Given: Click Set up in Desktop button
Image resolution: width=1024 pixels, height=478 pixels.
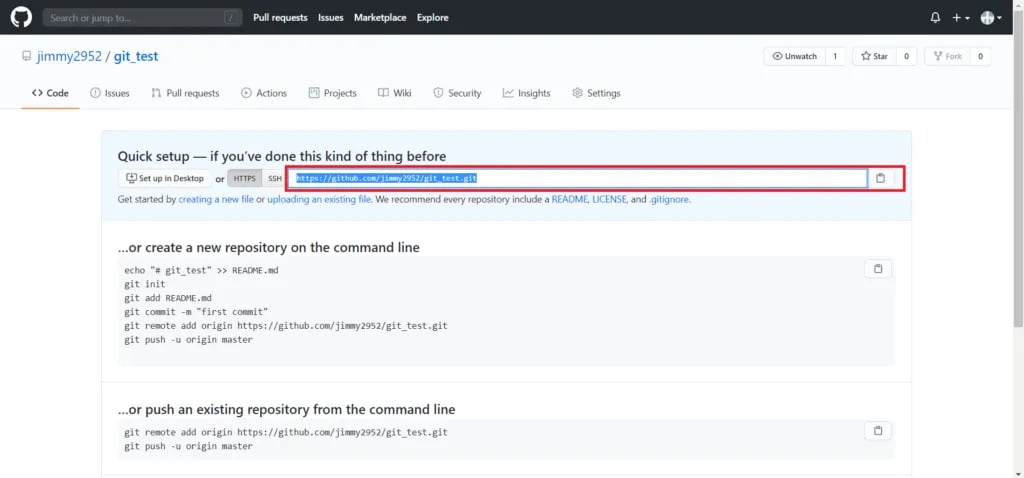Looking at the screenshot, I should coord(165,178).
